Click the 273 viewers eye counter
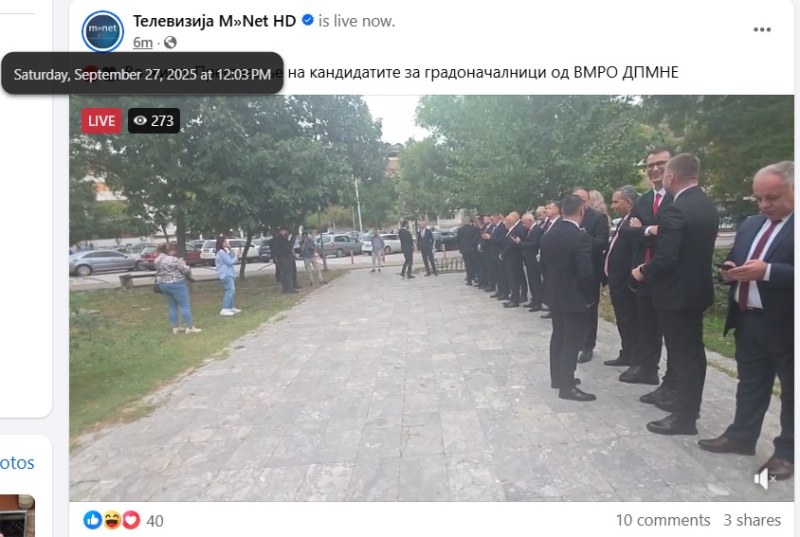 pos(154,121)
